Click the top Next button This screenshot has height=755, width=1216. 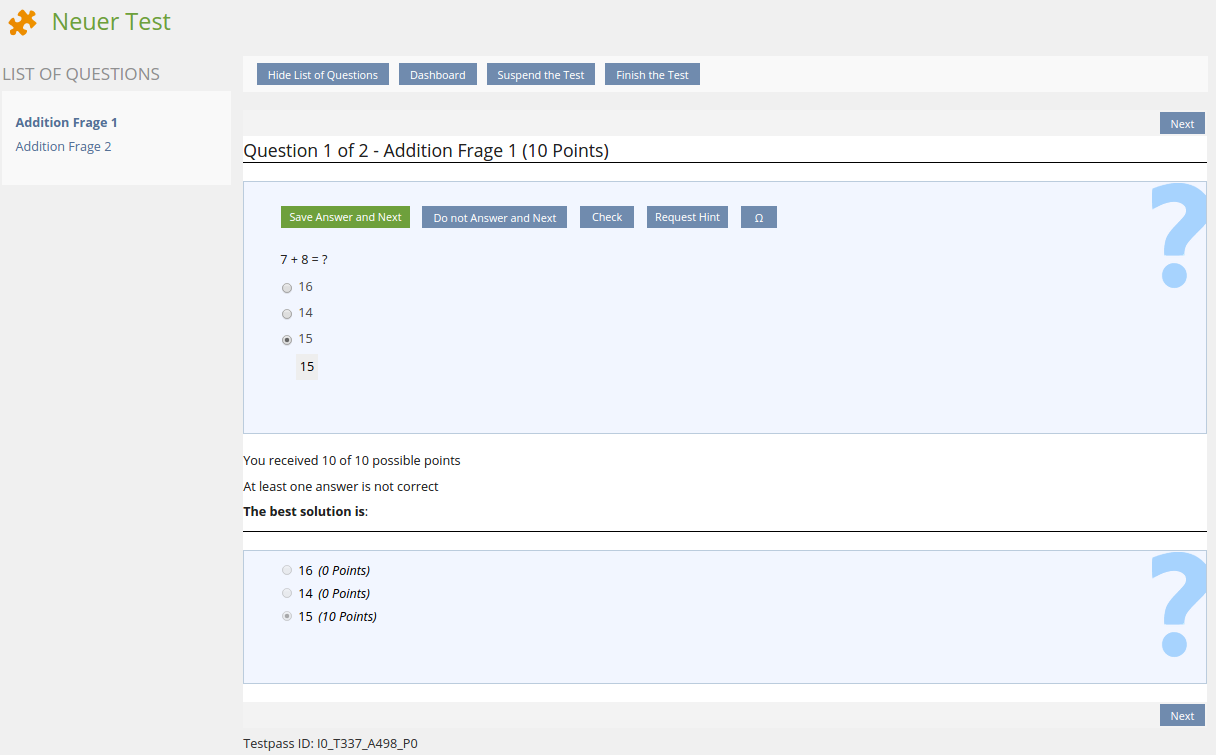click(1182, 124)
